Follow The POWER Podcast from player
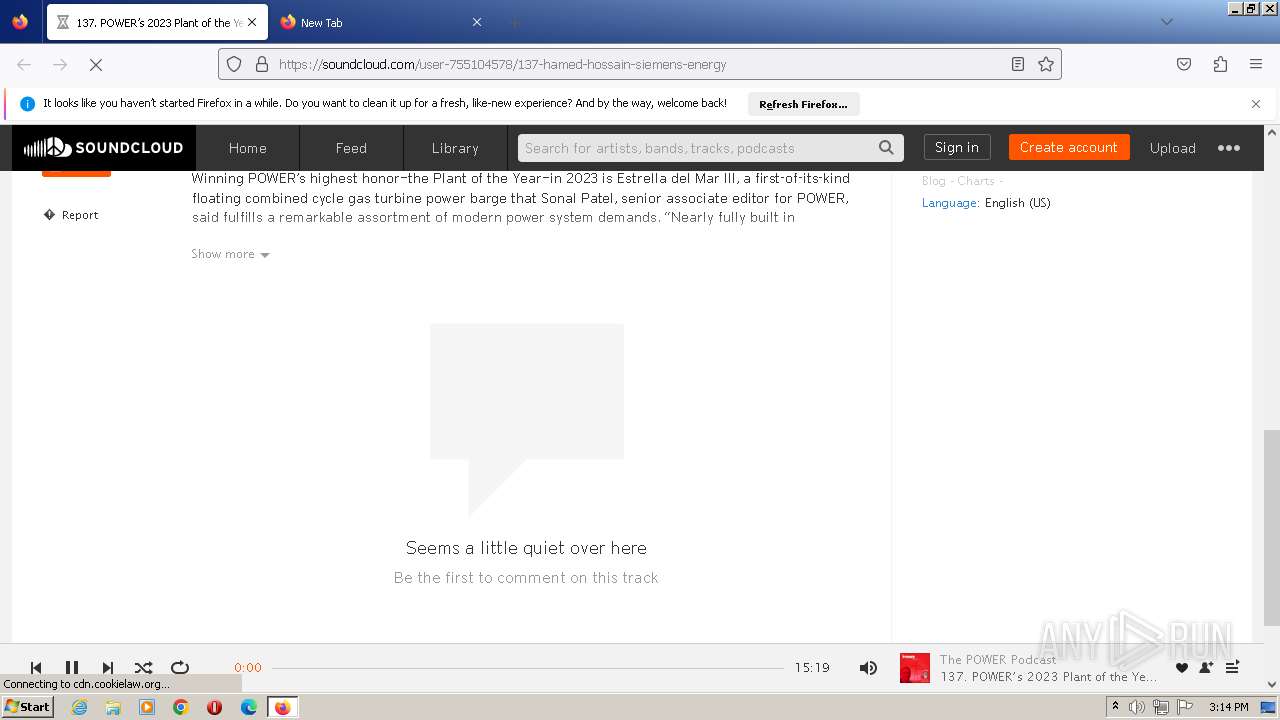The image size is (1280, 720). coord(1206,668)
